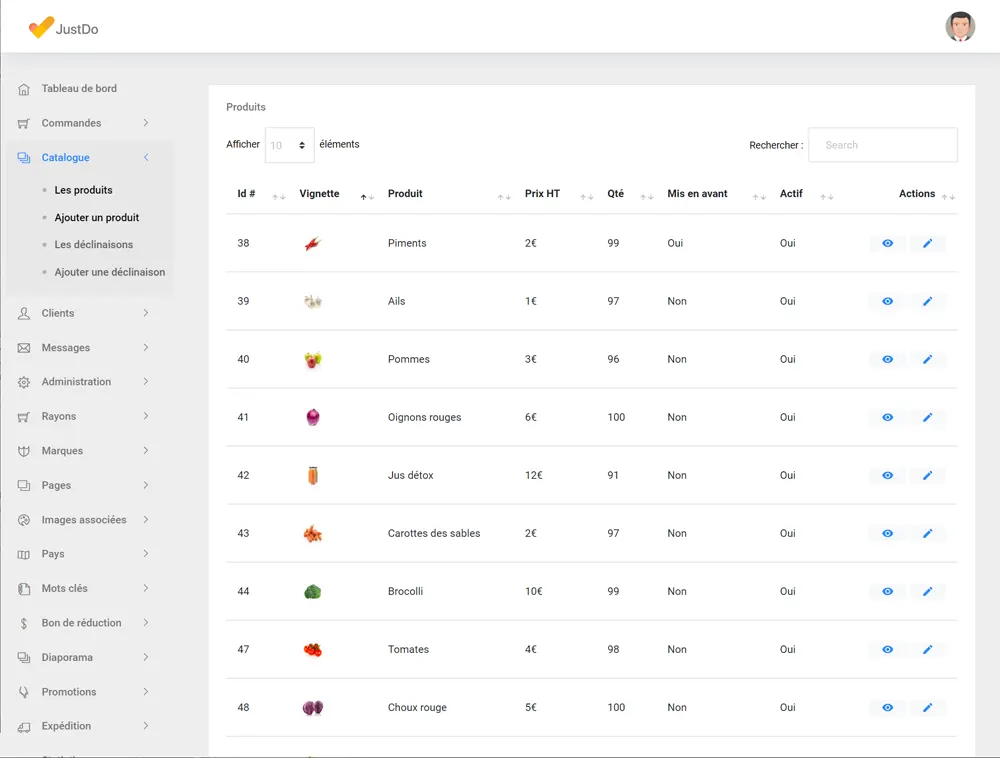Viewport: 1000px width, 758px height.
Task: Click the JustDo heart logo icon
Action: tap(40, 29)
